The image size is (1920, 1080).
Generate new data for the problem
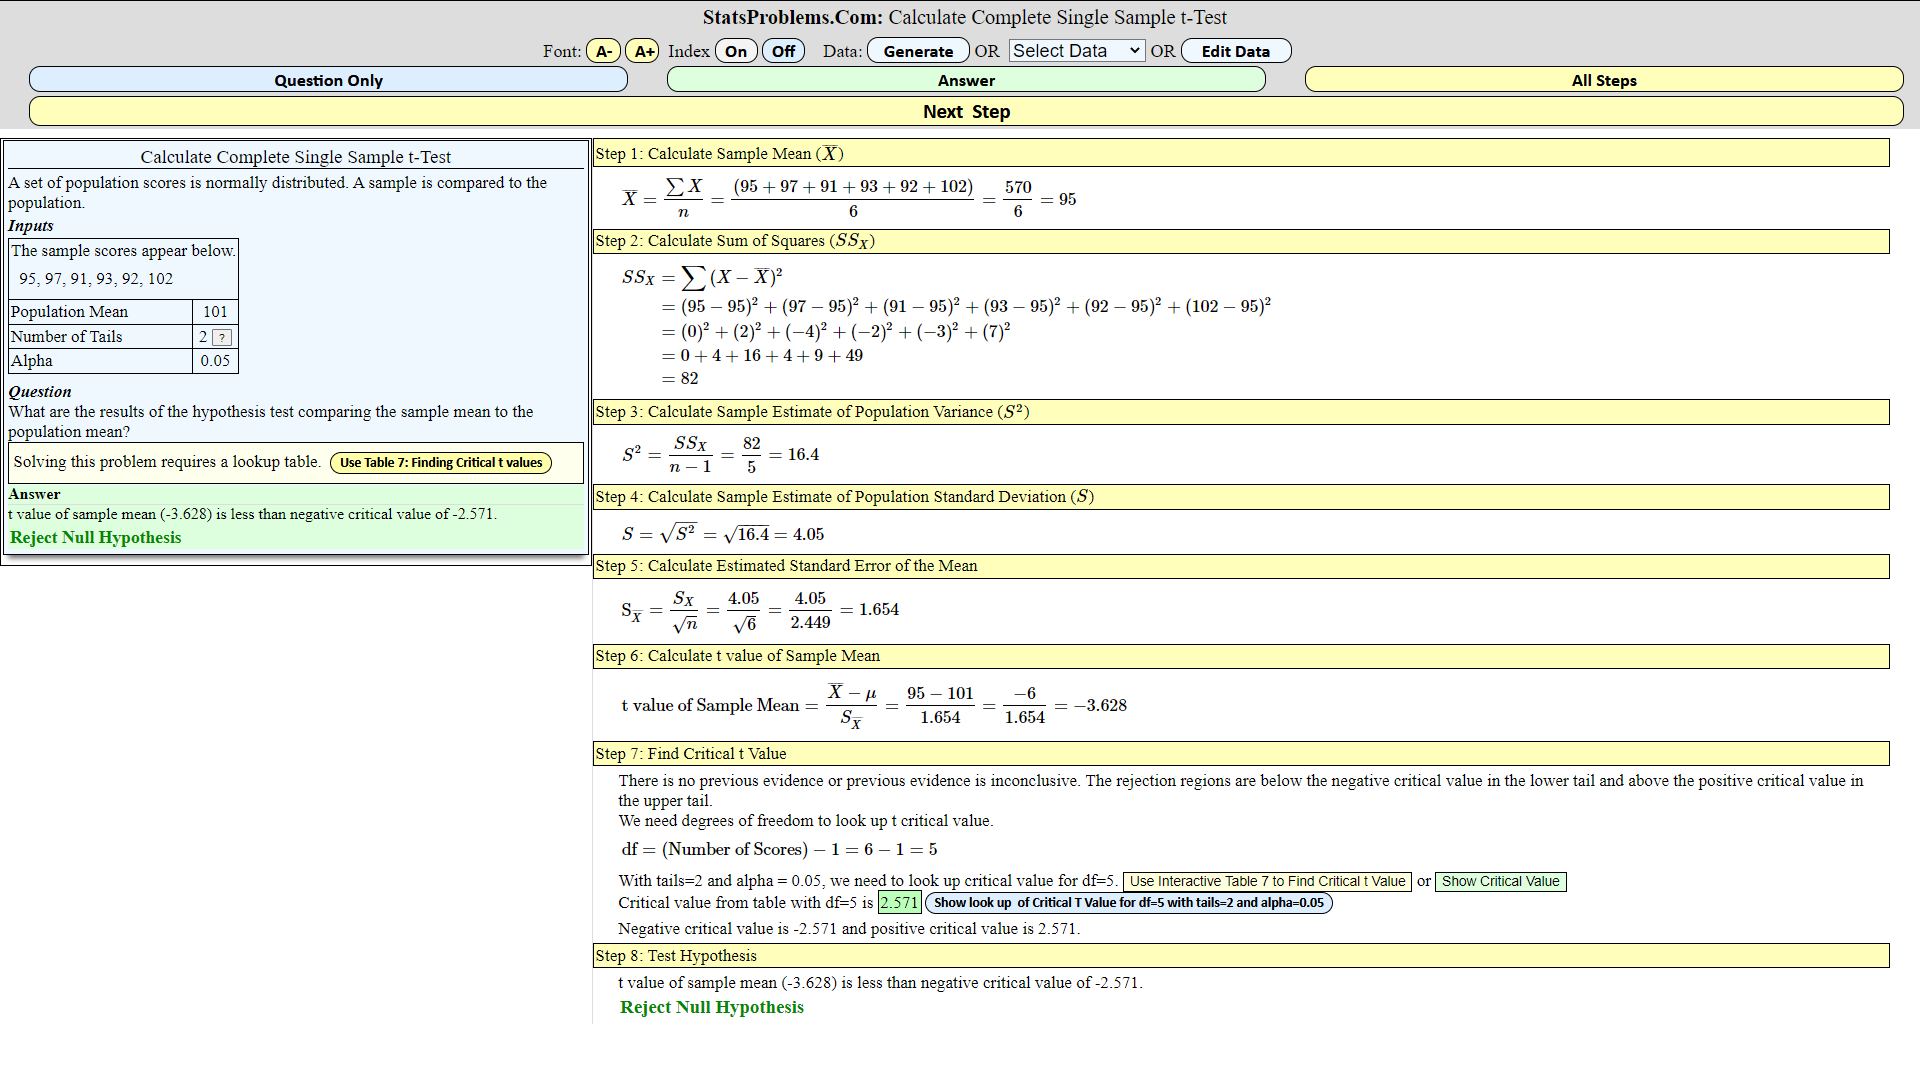point(918,51)
